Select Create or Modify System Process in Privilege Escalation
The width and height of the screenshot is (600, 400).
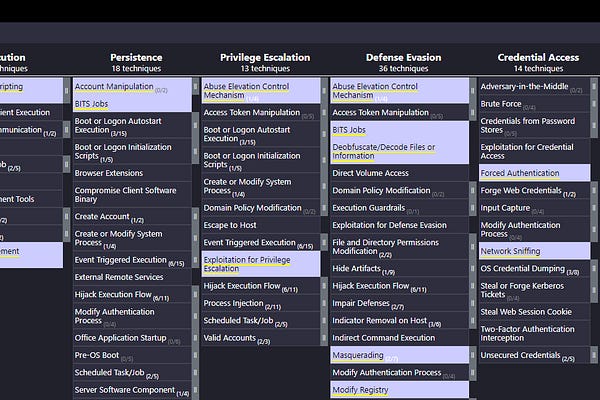click(x=261, y=186)
